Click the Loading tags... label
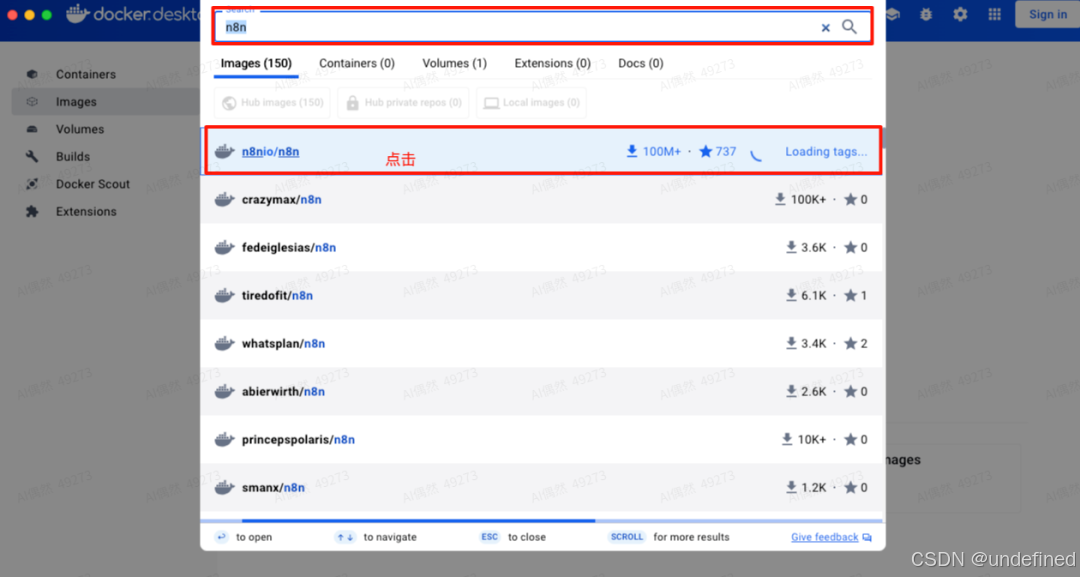Screen dimensions: 1080x577 [x=826, y=151]
